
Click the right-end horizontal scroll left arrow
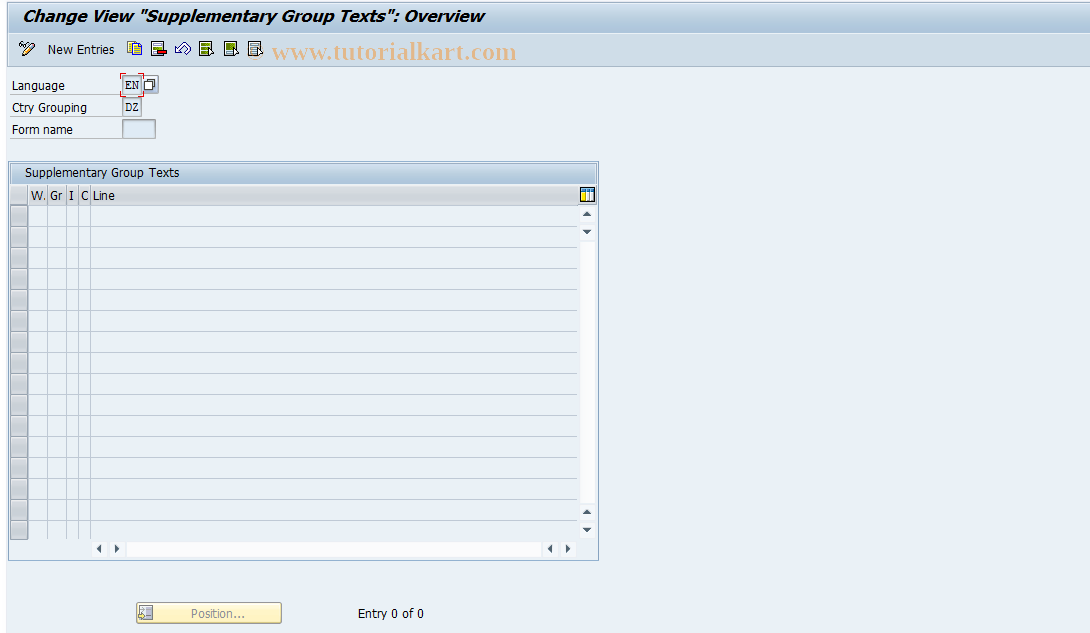coord(551,549)
